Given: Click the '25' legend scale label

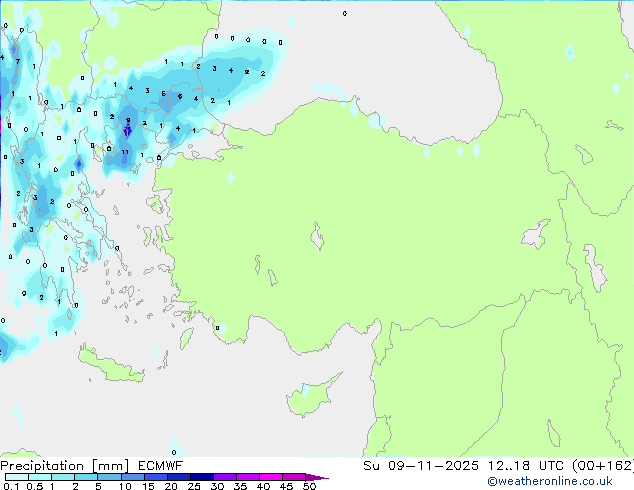Looking at the screenshot, I should click(x=194, y=486).
